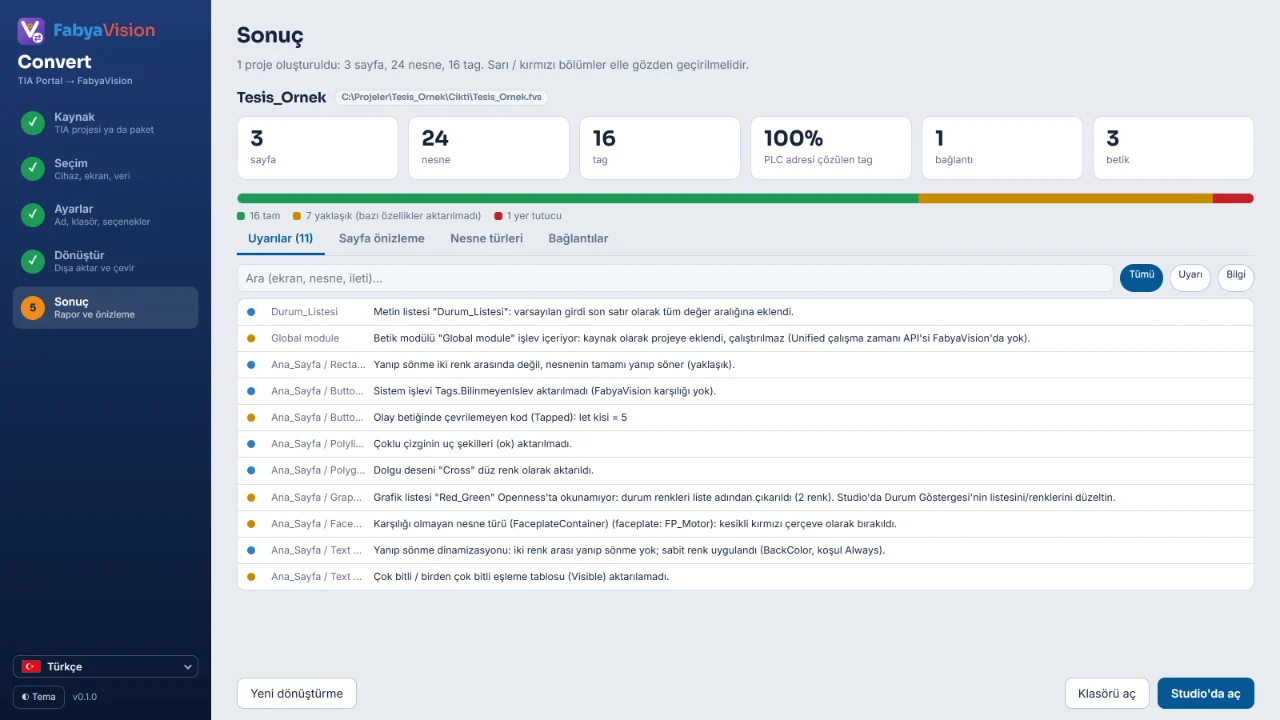
Task: Click the Grafik listesi "Red_Green" row
Action: 745,497
